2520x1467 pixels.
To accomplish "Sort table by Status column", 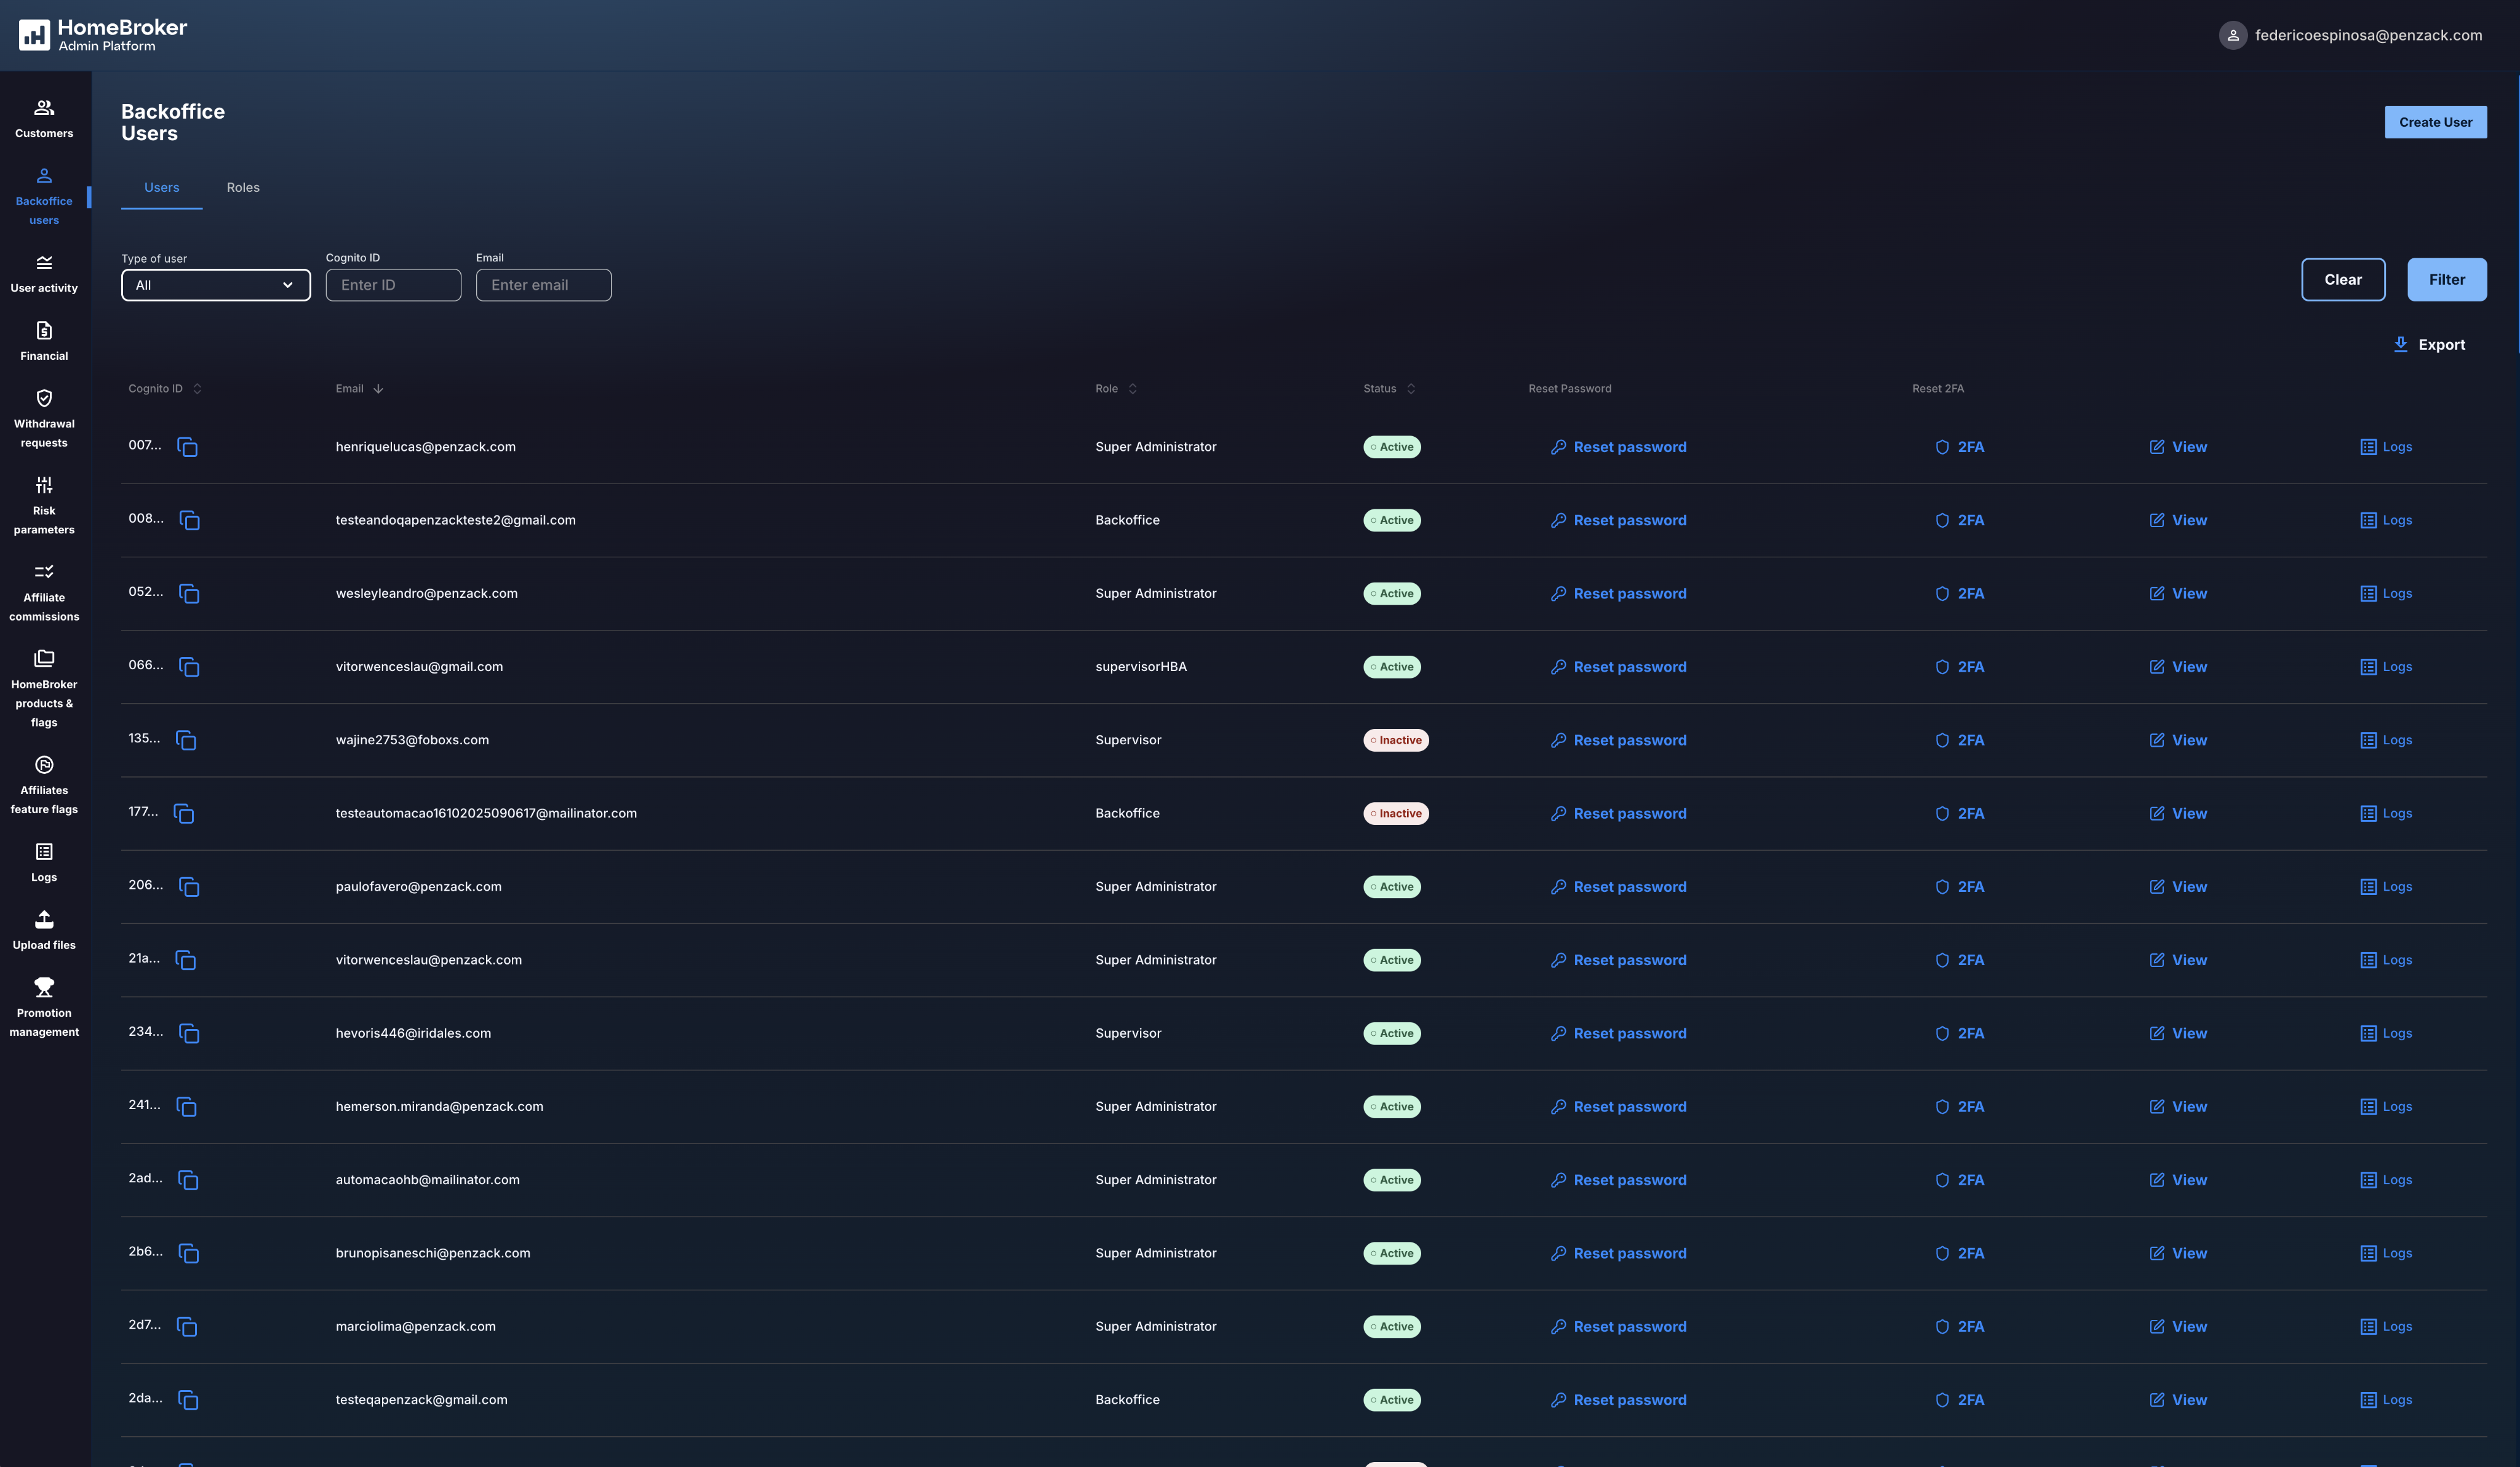I will click(x=1410, y=389).
